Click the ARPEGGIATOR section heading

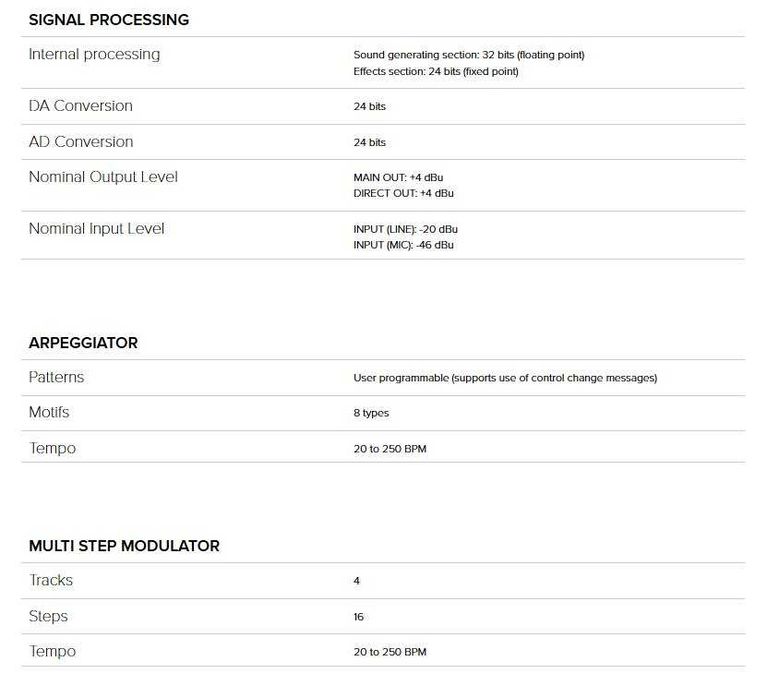(83, 343)
